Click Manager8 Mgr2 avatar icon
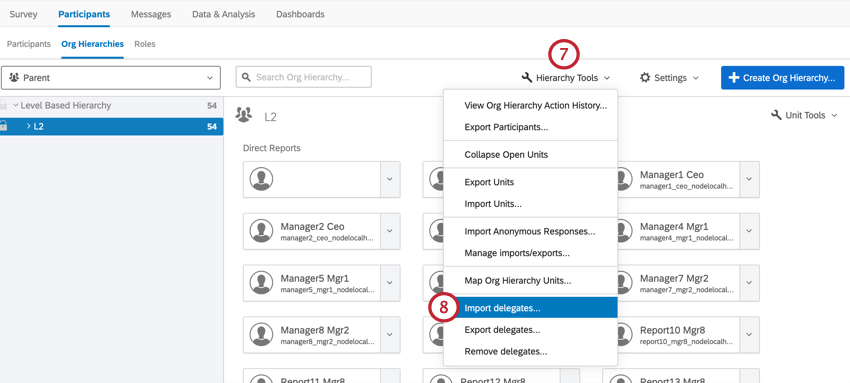 (261, 335)
